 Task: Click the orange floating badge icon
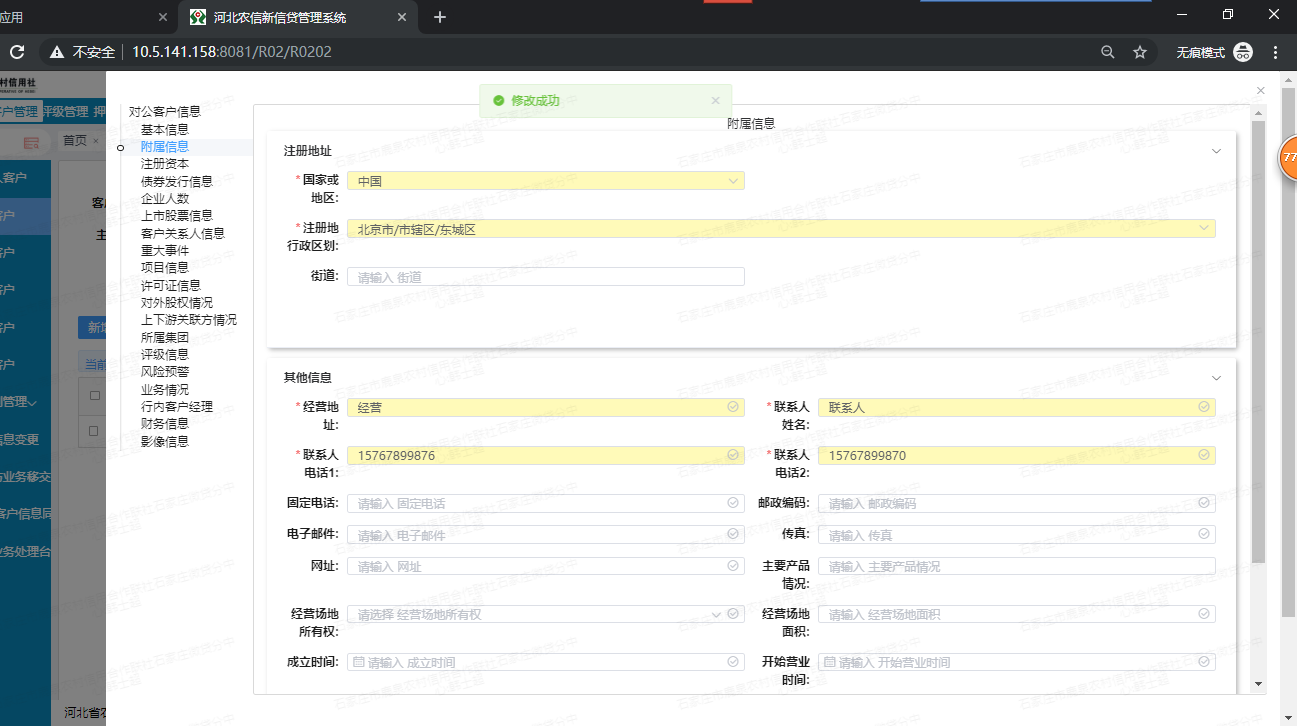(1289, 159)
